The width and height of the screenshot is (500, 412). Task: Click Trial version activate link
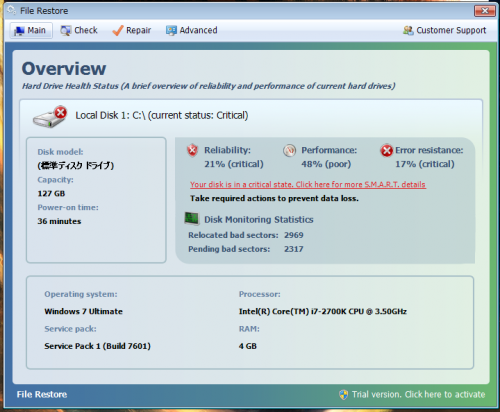pos(419,395)
